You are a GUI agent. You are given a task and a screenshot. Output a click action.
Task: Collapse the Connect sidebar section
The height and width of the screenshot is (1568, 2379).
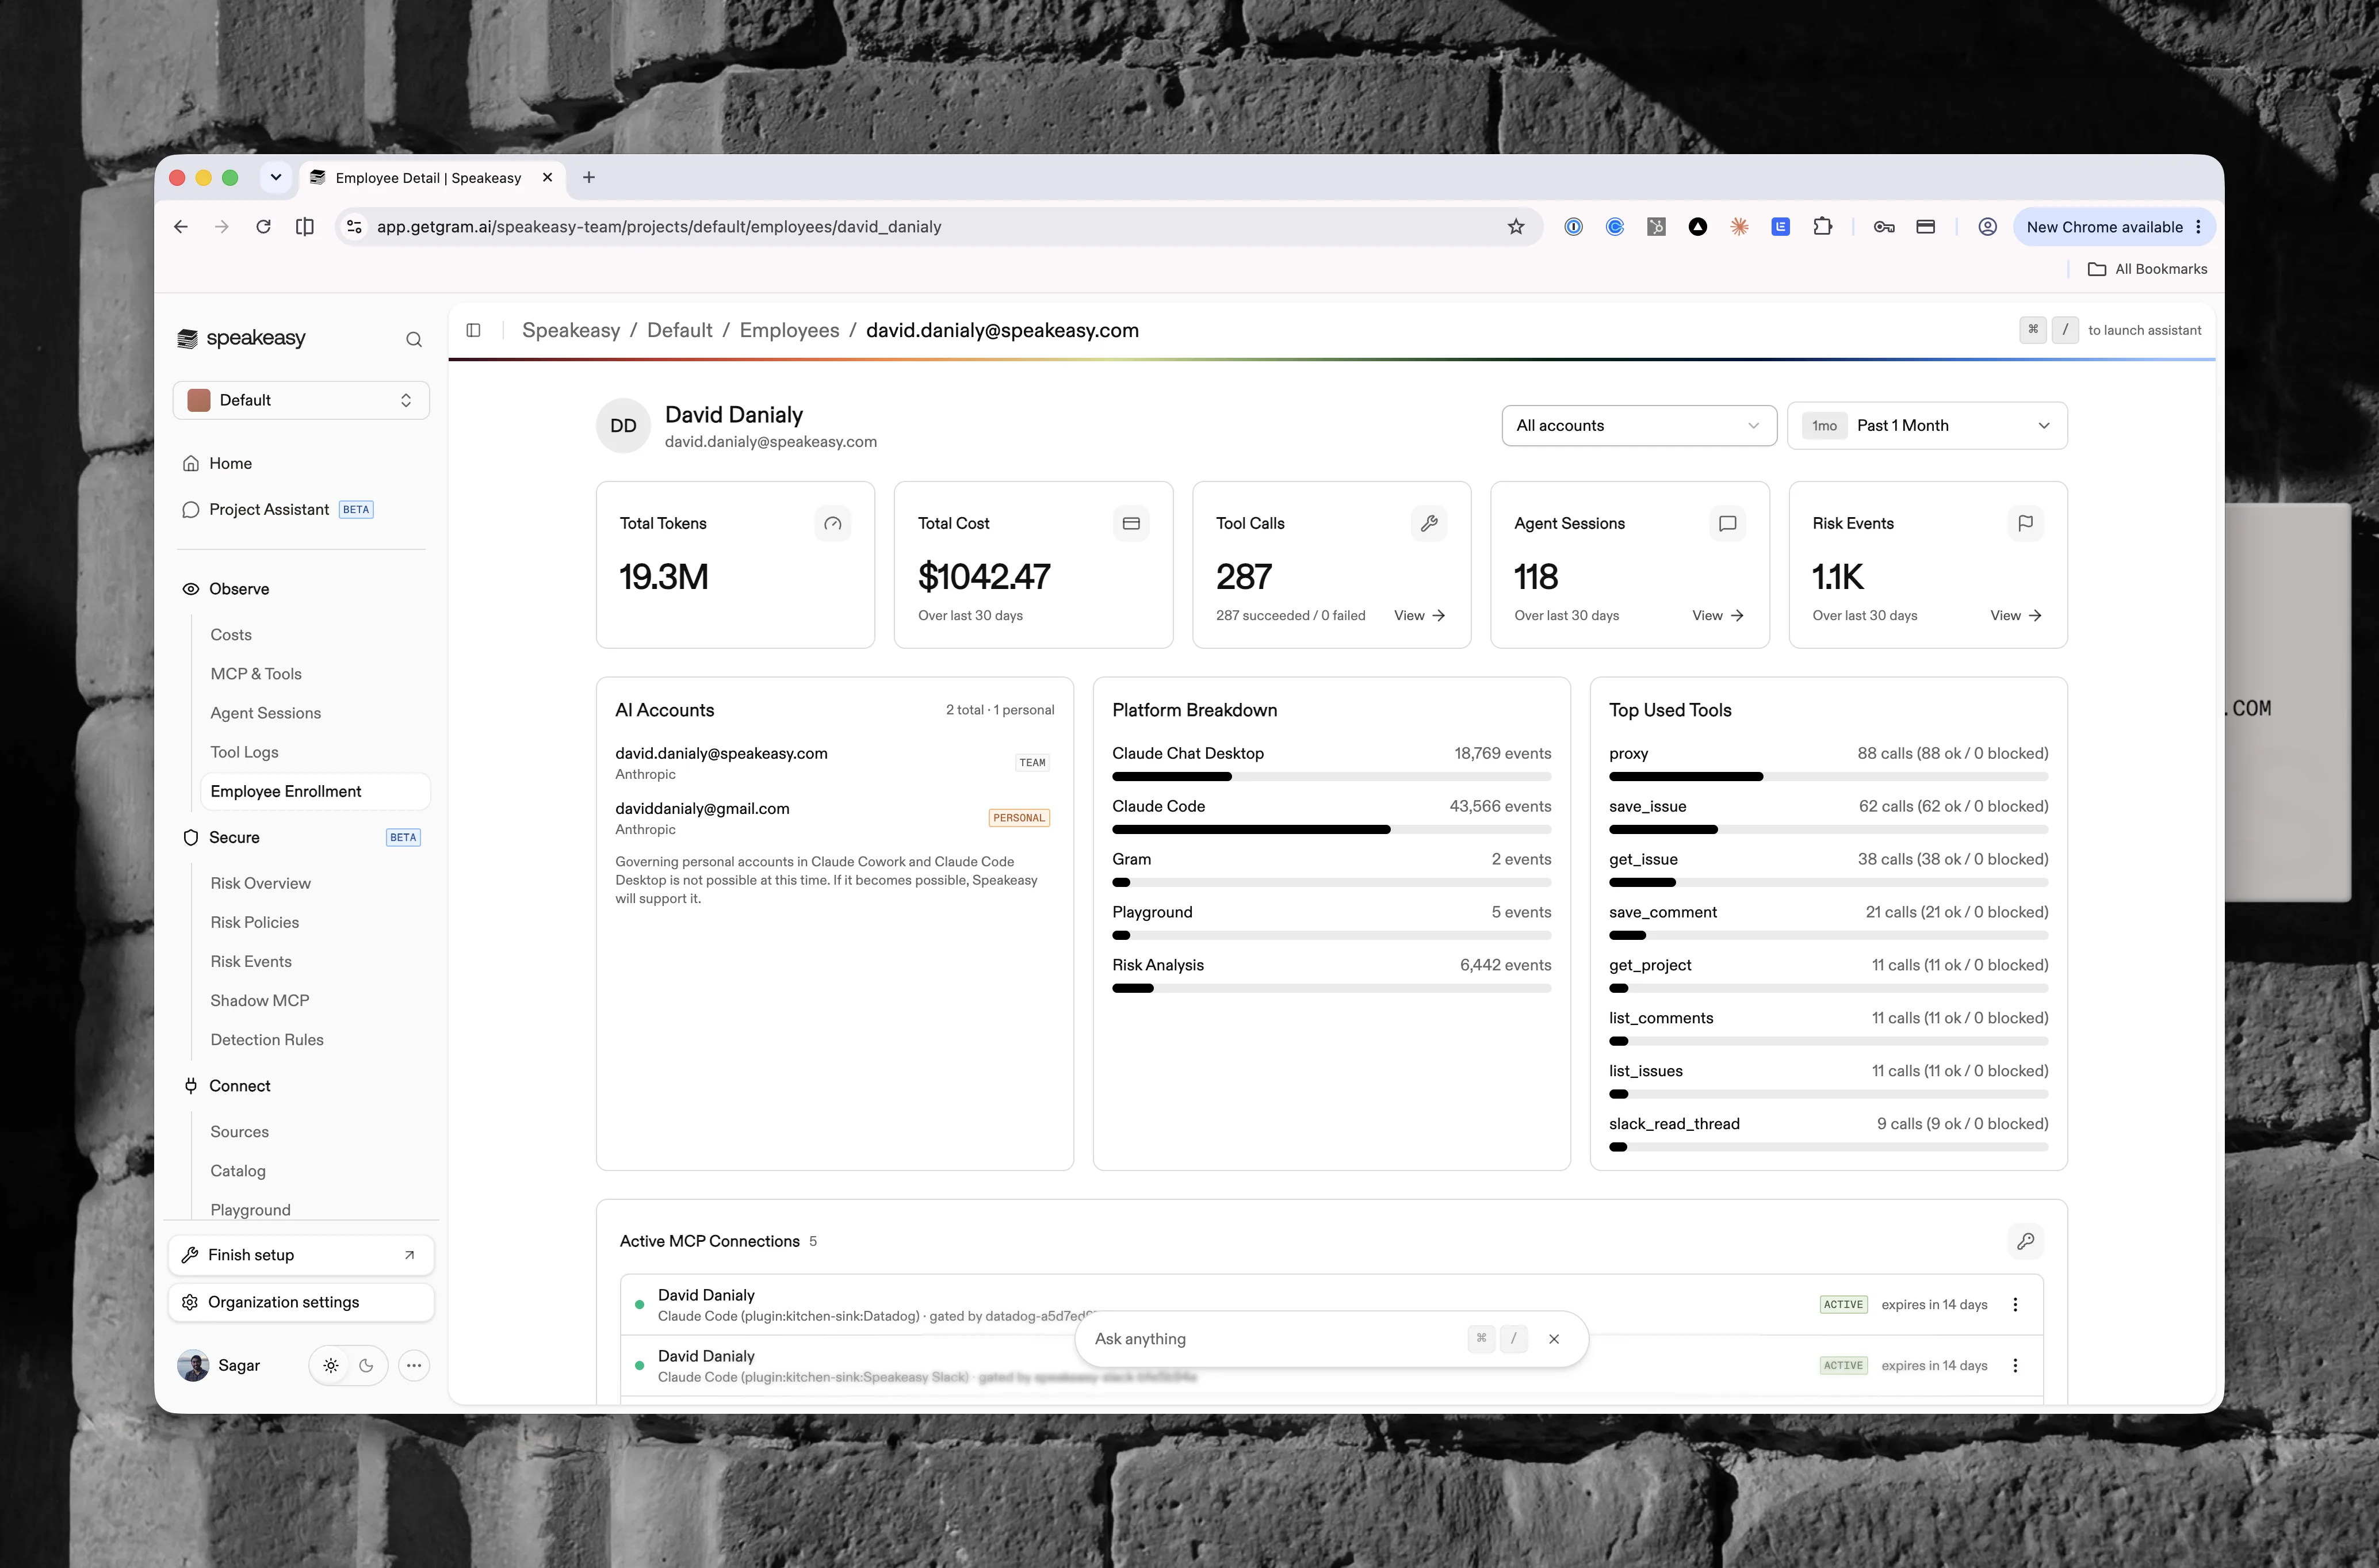pyautogui.click(x=240, y=1086)
